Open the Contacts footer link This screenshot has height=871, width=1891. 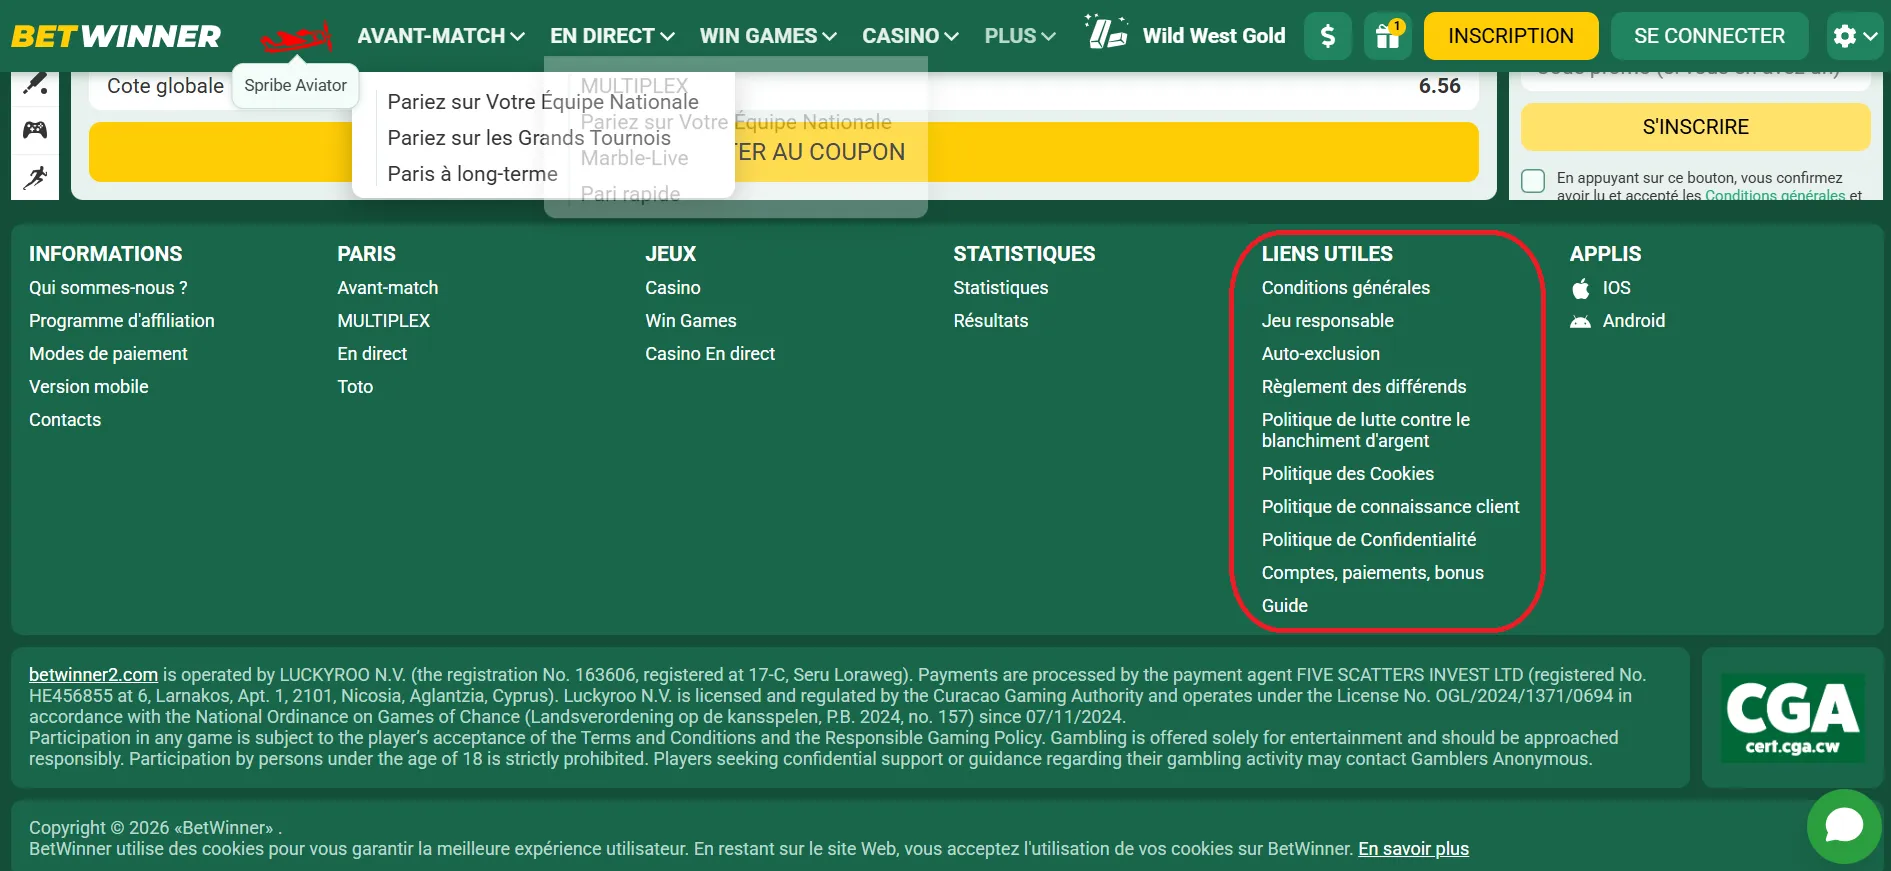click(x=65, y=420)
